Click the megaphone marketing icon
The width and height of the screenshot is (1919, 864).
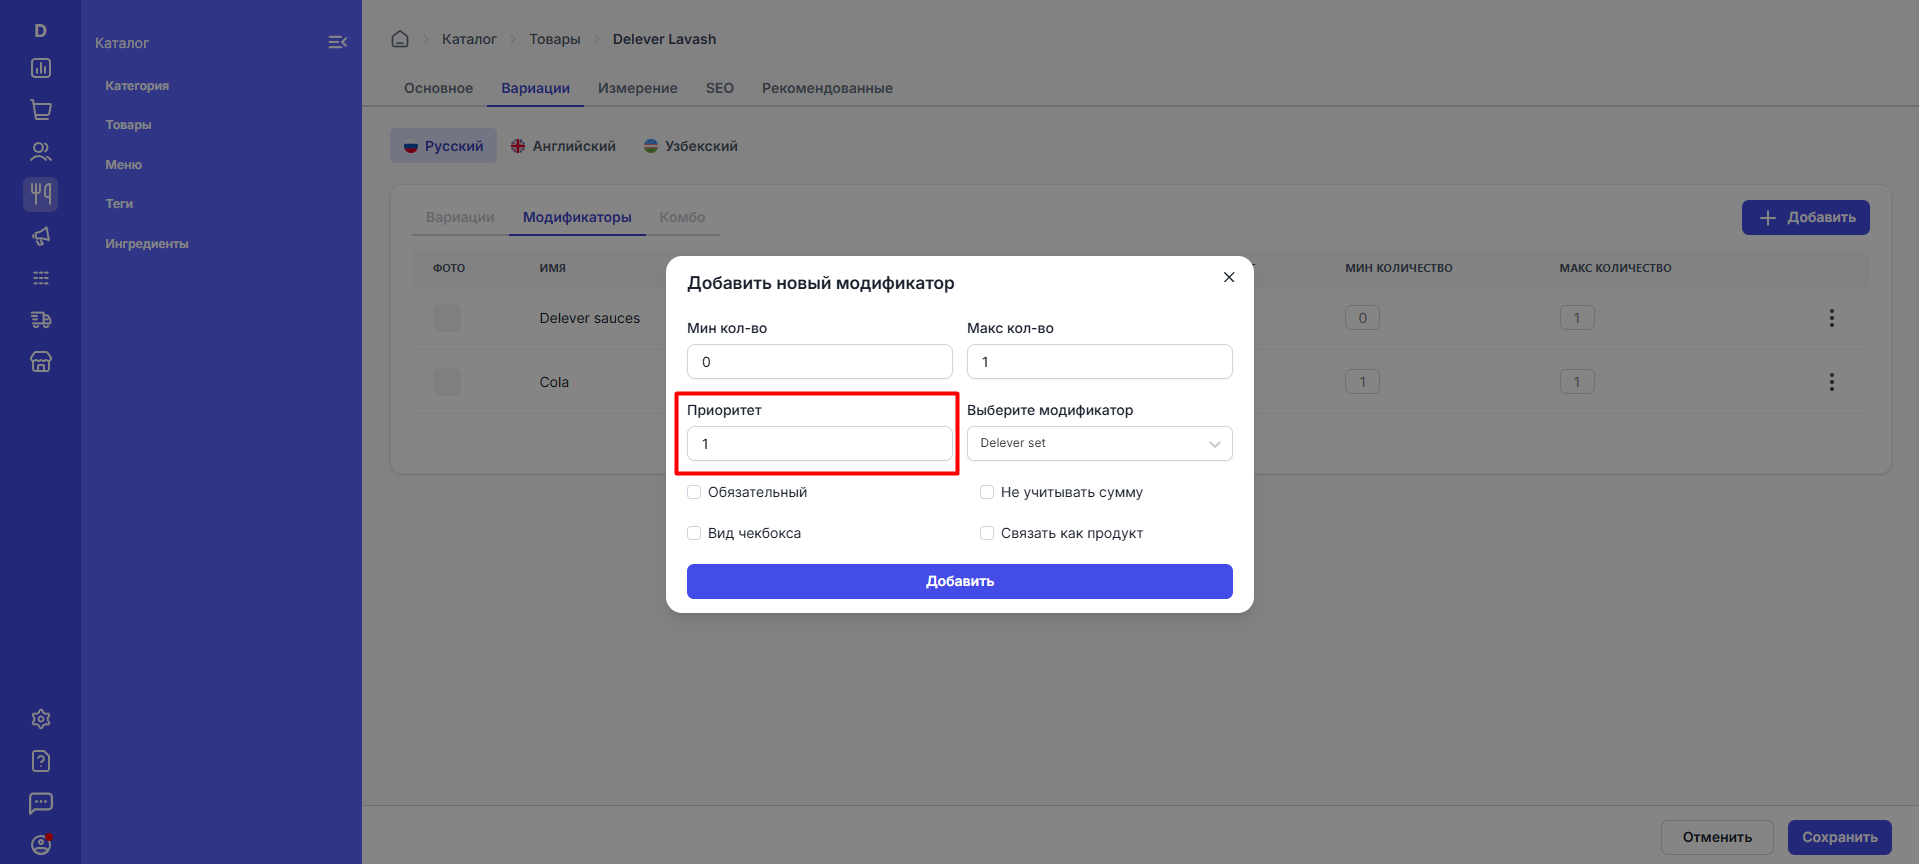[41, 236]
